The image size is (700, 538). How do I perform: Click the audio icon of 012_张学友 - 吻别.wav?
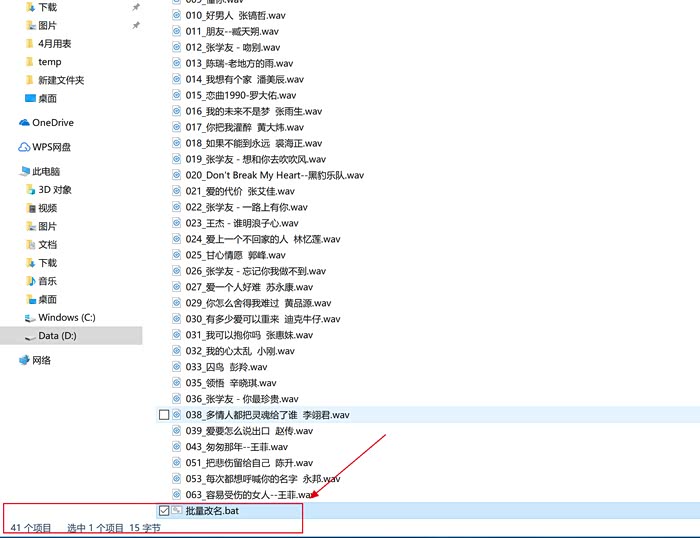pyautogui.click(x=177, y=47)
